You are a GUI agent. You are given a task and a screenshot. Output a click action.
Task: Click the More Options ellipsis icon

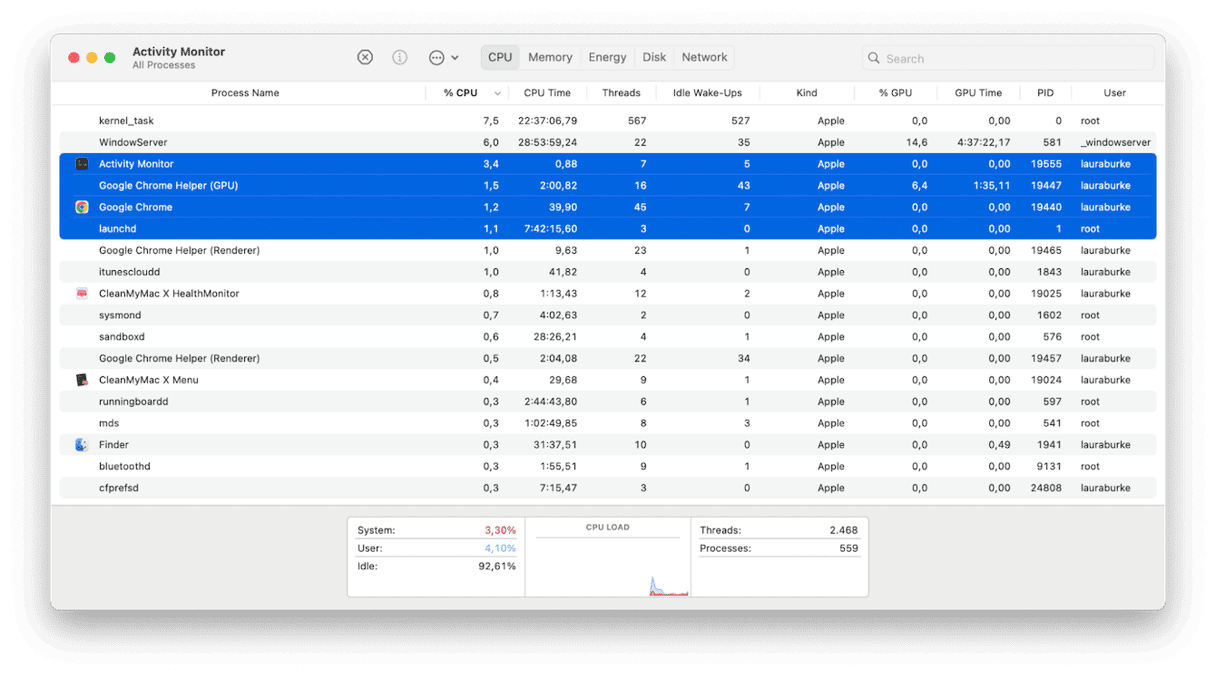(436, 57)
